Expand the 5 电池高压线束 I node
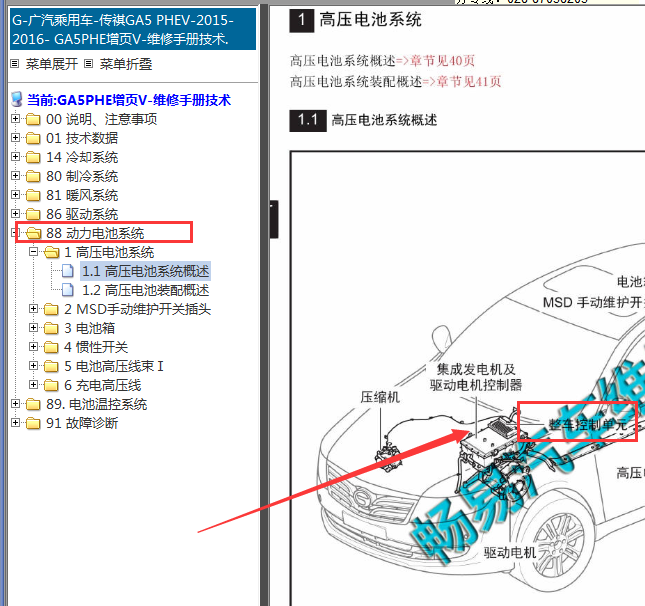 [34, 365]
